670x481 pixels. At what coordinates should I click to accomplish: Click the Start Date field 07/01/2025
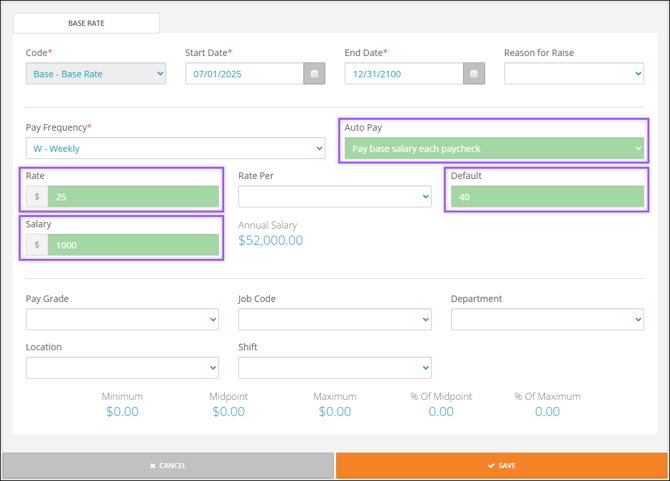[x=244, y=73]
